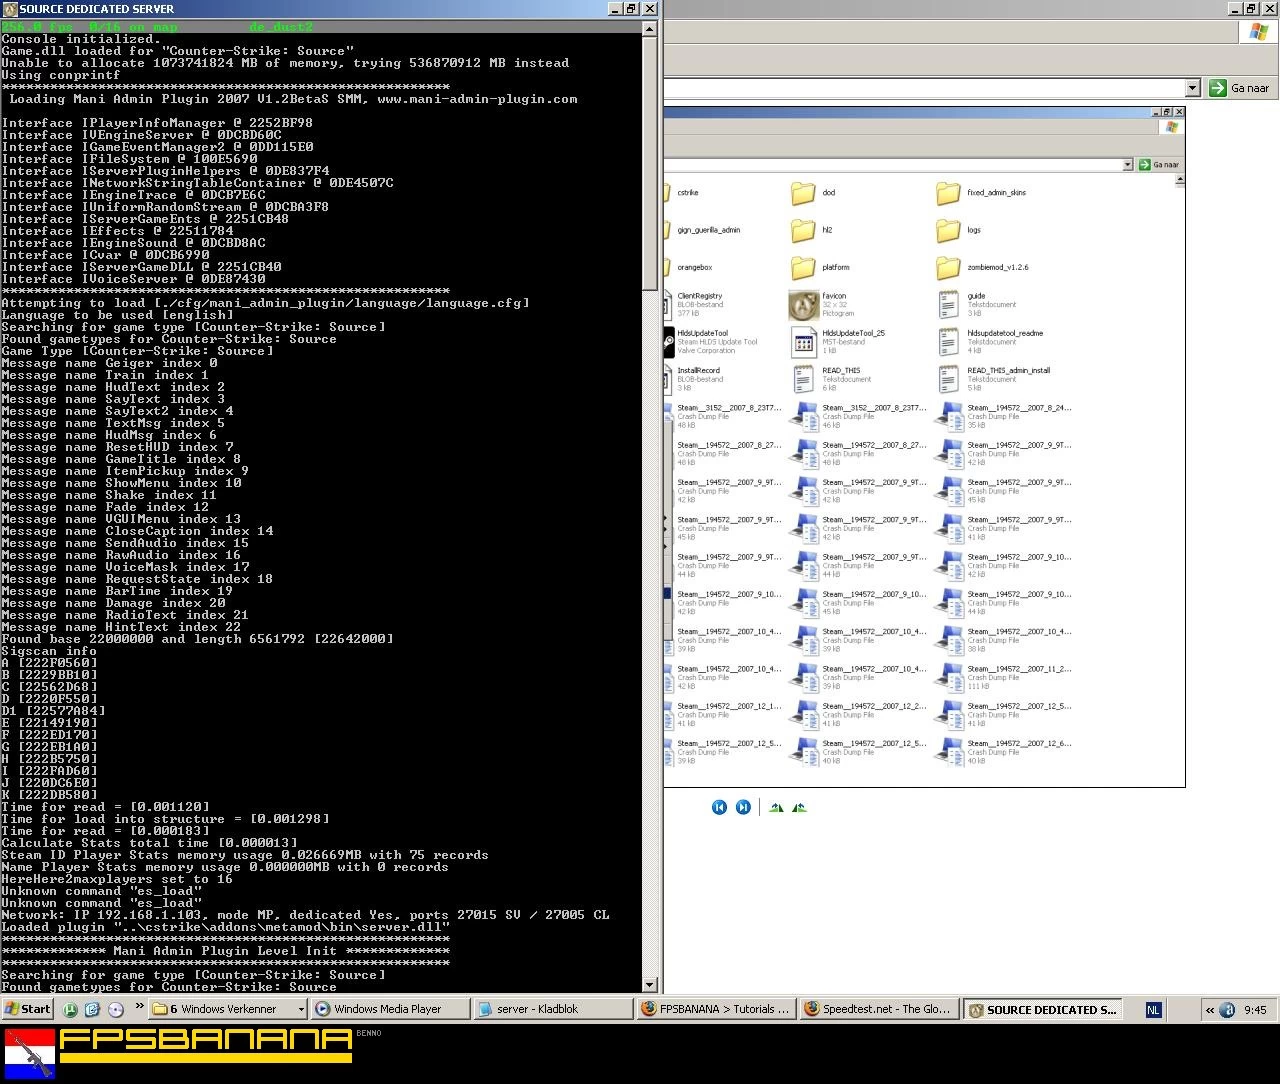Rotate the image counterclockwise
The image size is (1280, 1084).
pos(799,807)
